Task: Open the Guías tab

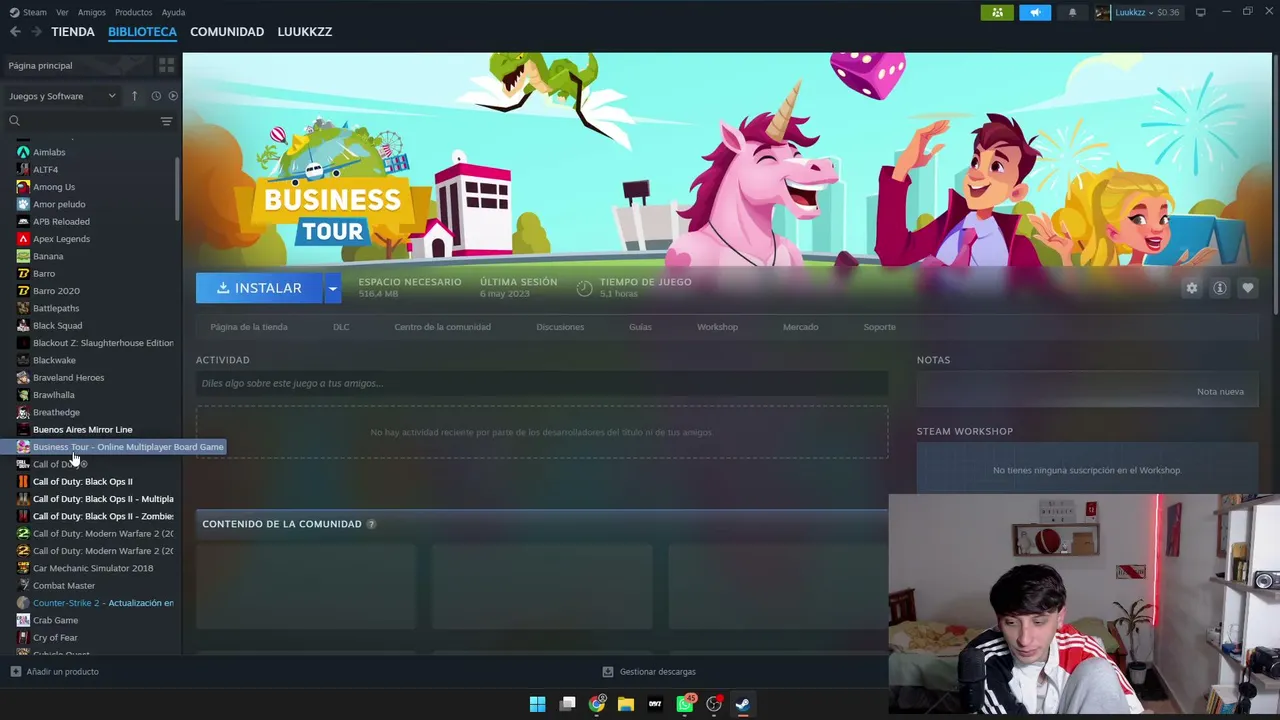Action: (x=640, y=327)
